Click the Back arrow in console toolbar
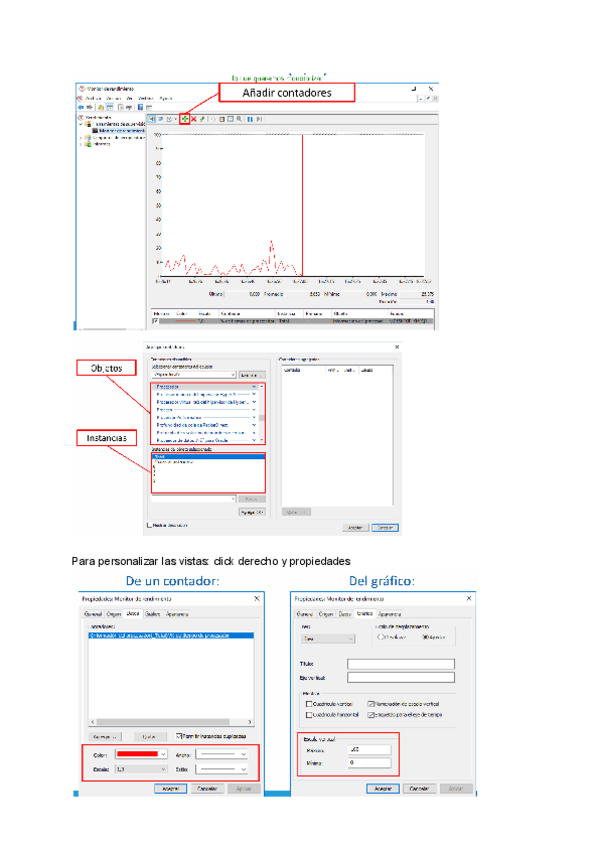This screenshot has height=848, width=600. click(81, 107)
